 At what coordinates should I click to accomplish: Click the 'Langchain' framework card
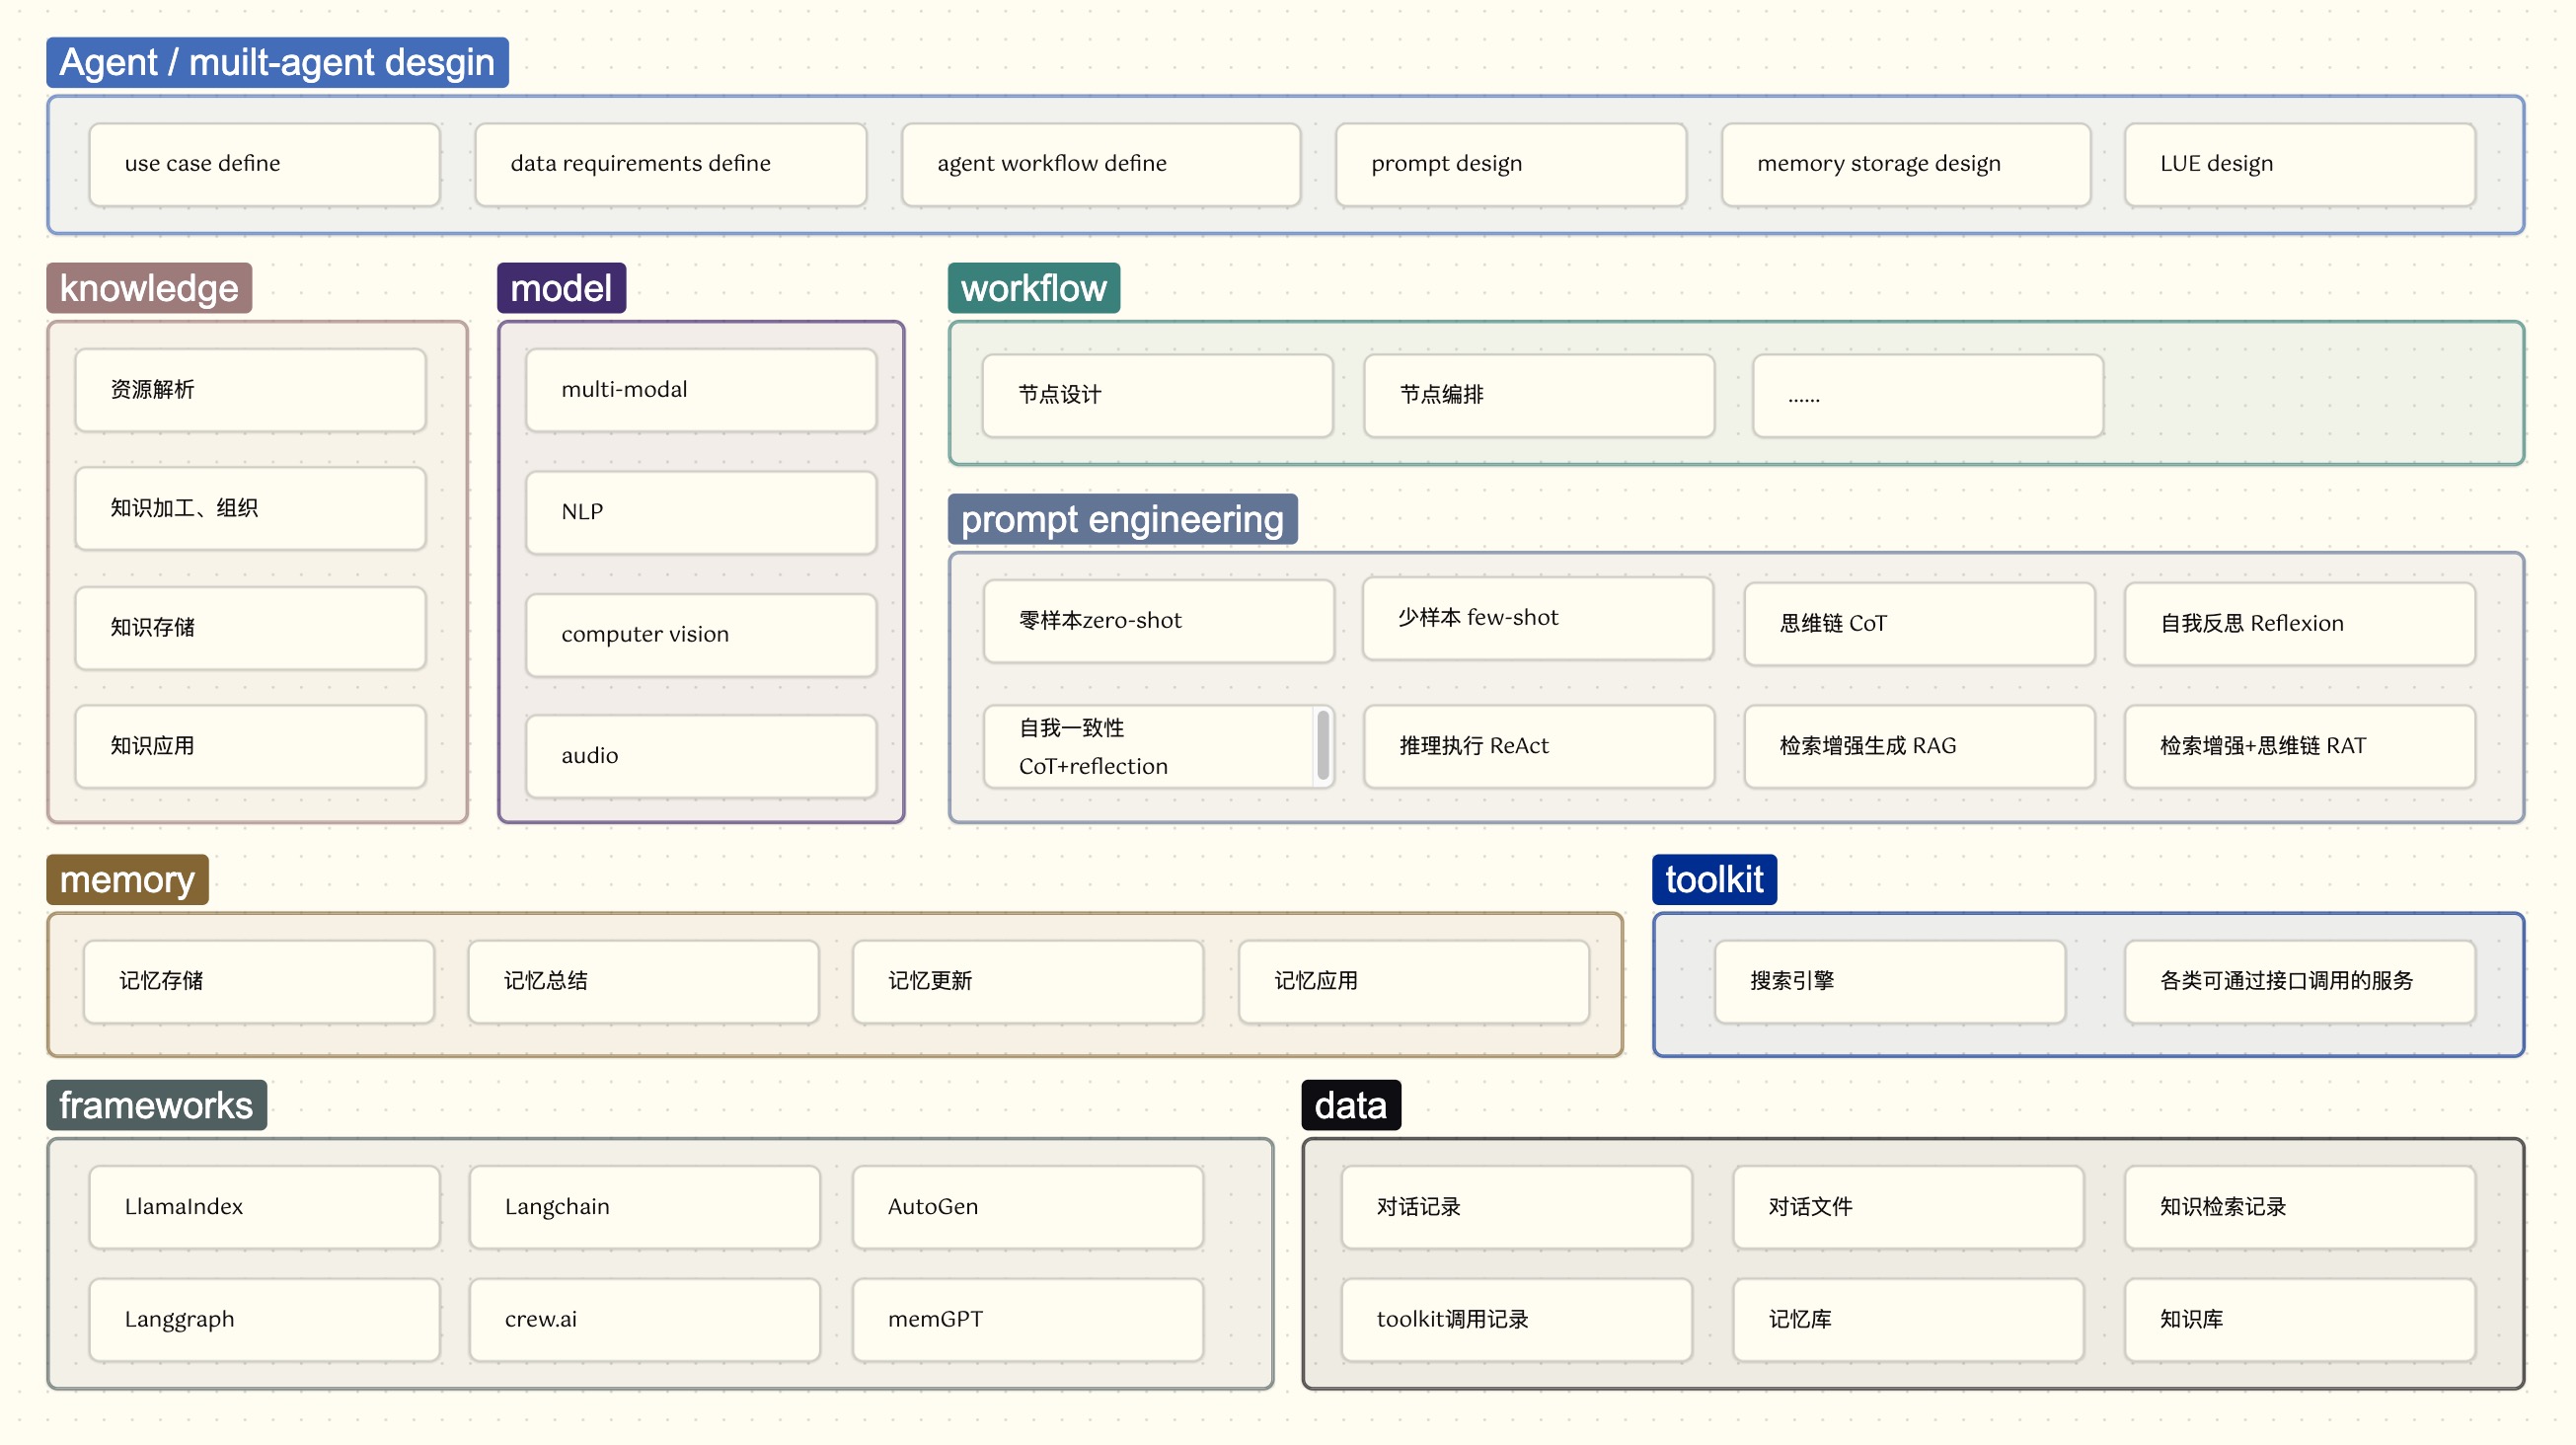tap(644, 1207)
